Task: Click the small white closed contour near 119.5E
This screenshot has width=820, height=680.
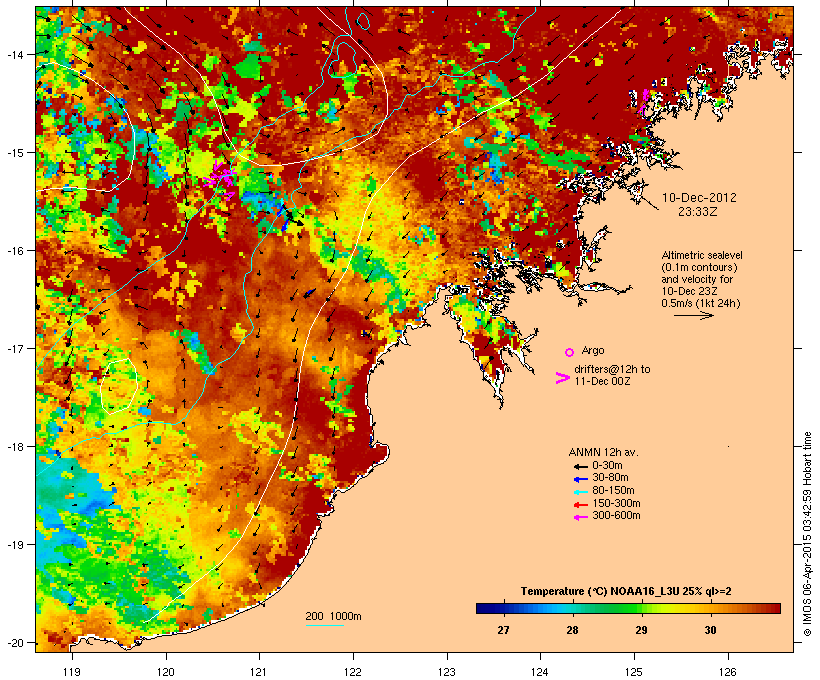Action: click(119, 387)
